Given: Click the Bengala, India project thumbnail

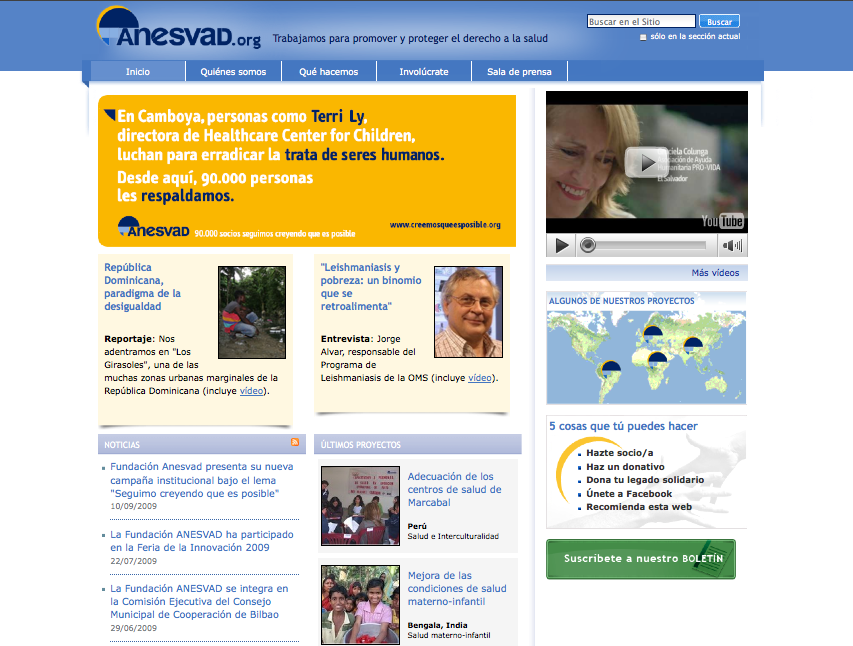Looking at the screenshot, I should click(361, 605).
